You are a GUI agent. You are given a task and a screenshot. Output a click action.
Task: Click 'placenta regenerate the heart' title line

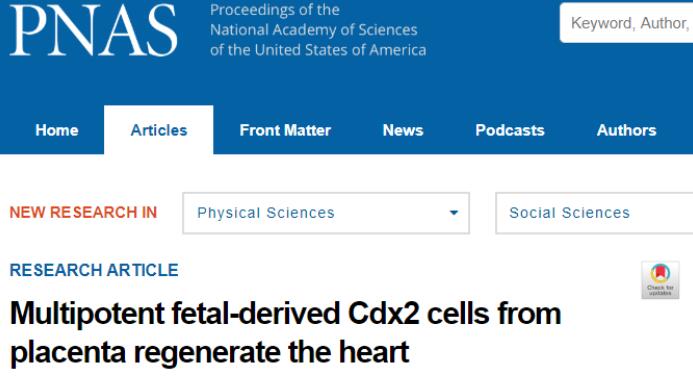209,352
